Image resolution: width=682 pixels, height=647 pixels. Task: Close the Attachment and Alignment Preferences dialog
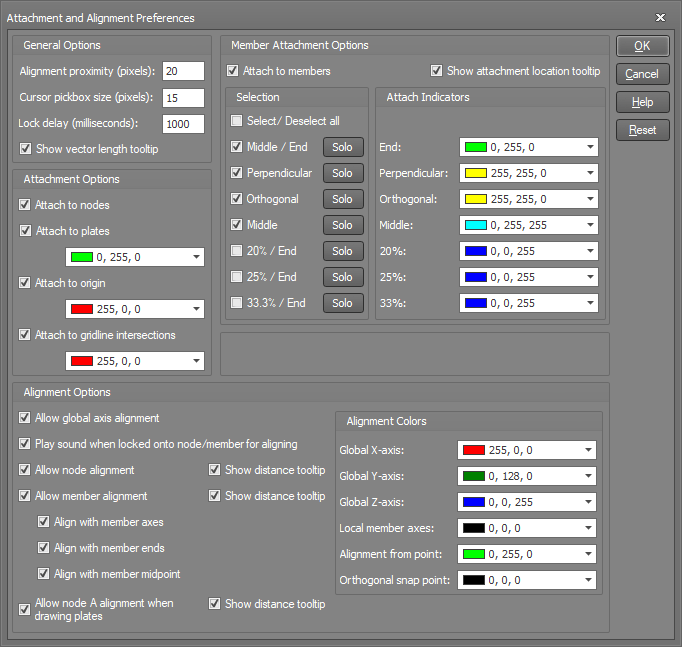(660, 17)
